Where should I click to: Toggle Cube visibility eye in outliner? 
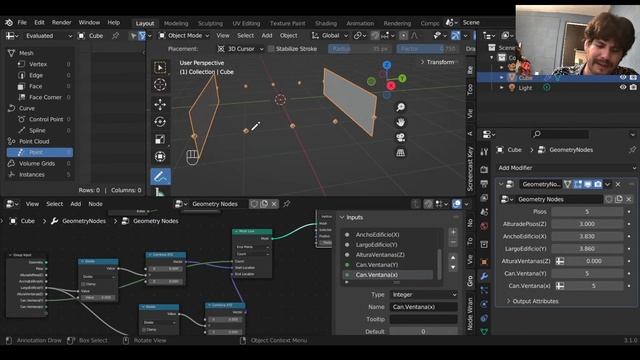(622, 77)
